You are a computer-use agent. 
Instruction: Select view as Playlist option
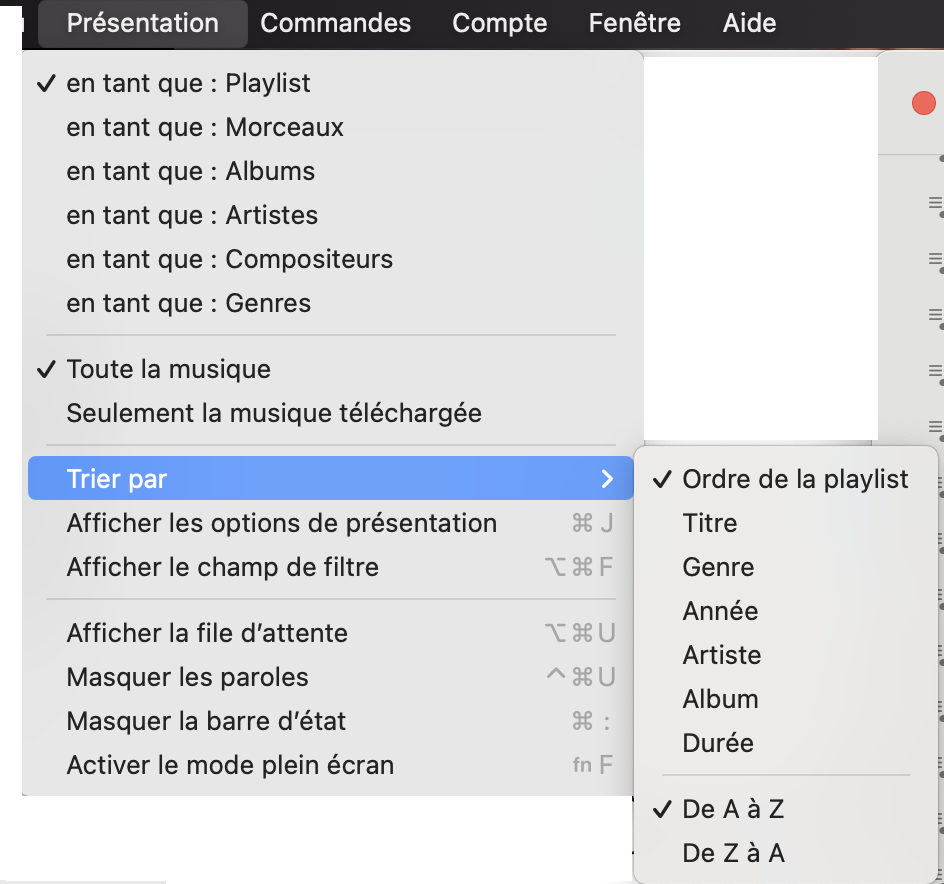click(188, 83)
